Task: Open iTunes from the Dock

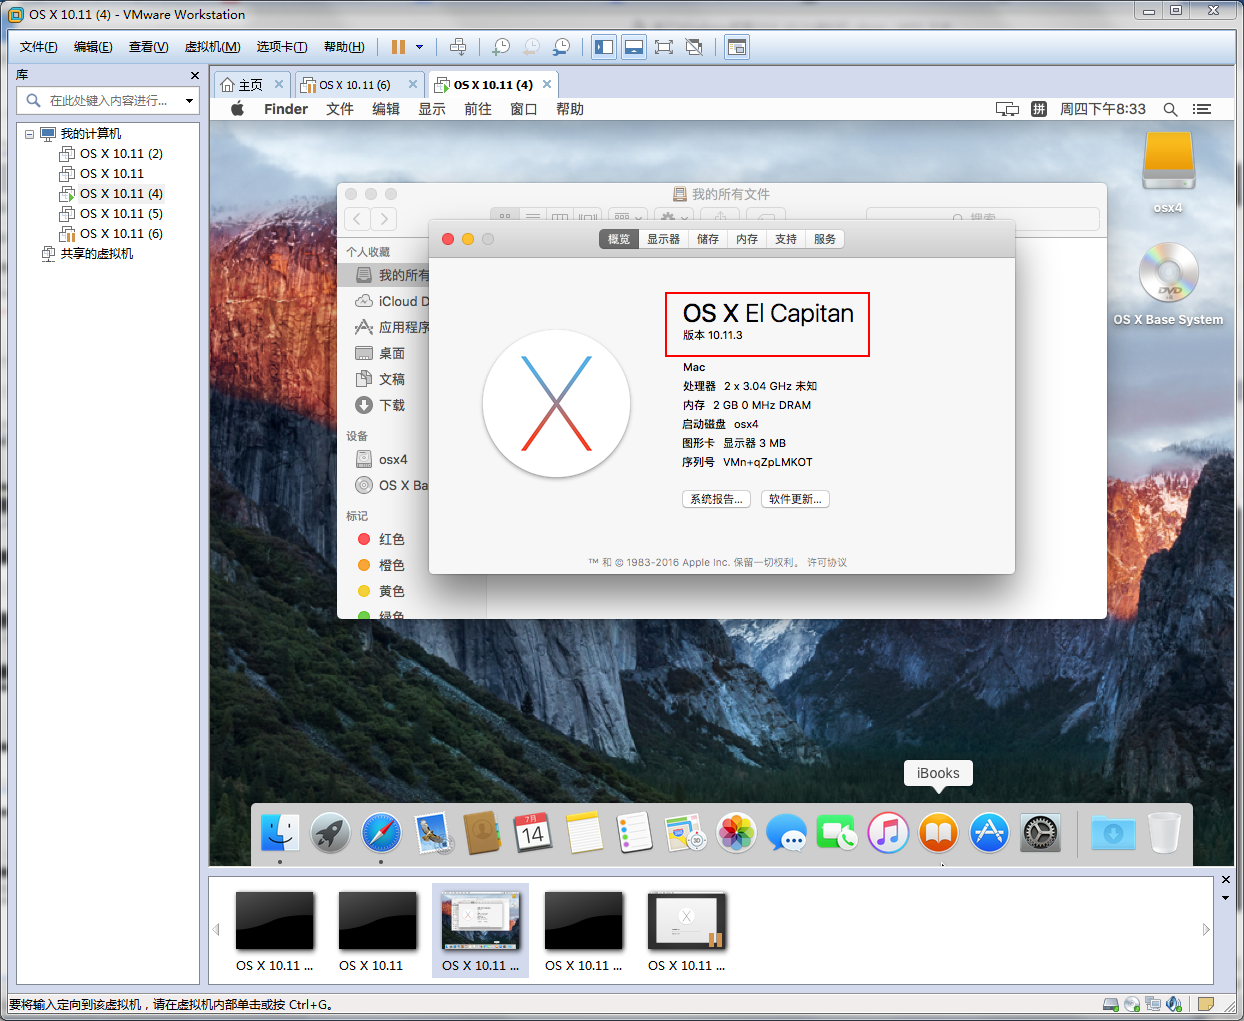Action: pyautogui.click(x=888, y=832)
